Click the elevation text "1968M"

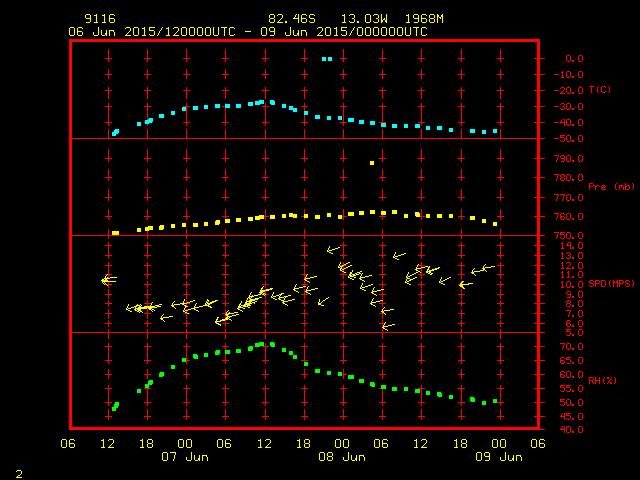(x=424, y=19)
